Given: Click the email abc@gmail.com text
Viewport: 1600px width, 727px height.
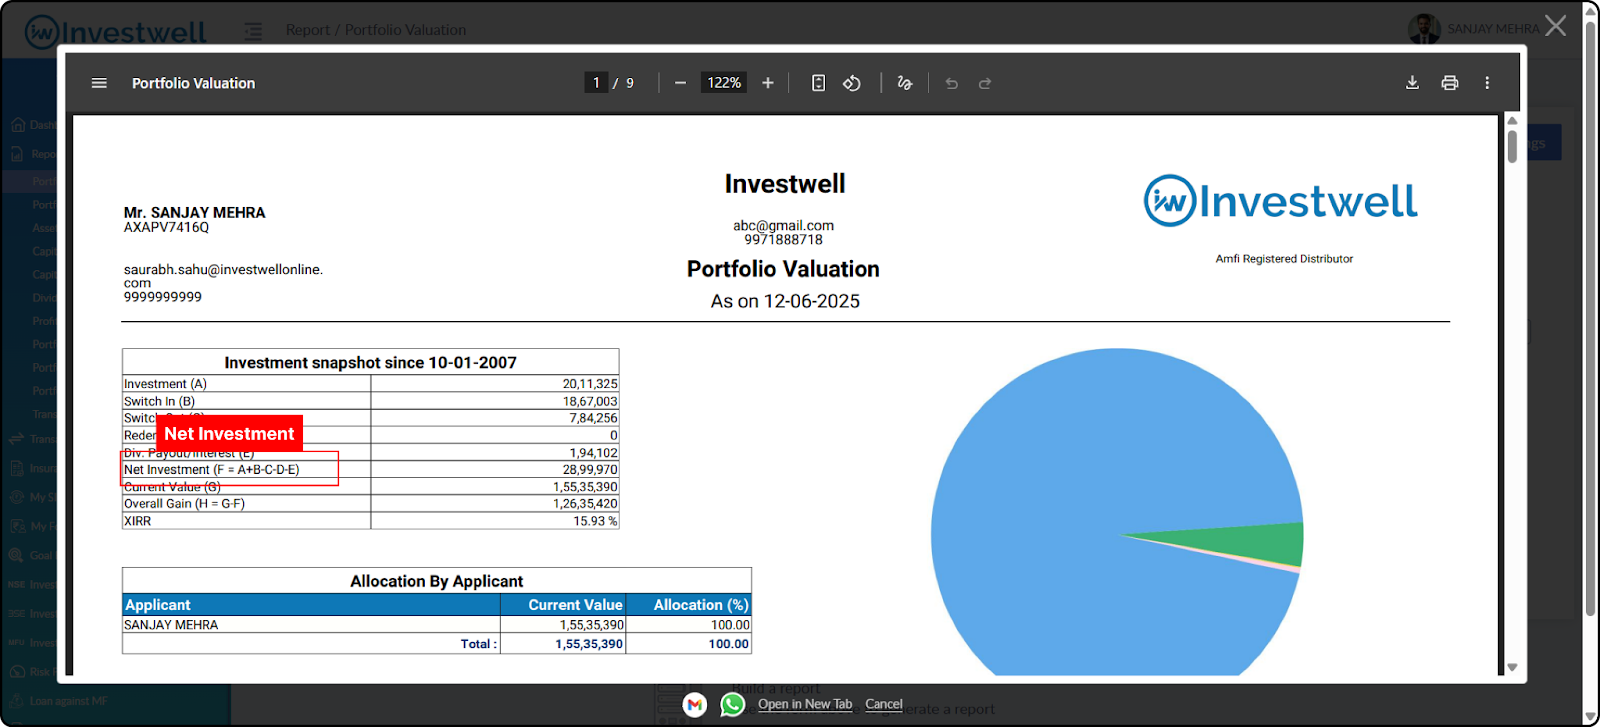Looking at the screenshot, I should (783, 226).
